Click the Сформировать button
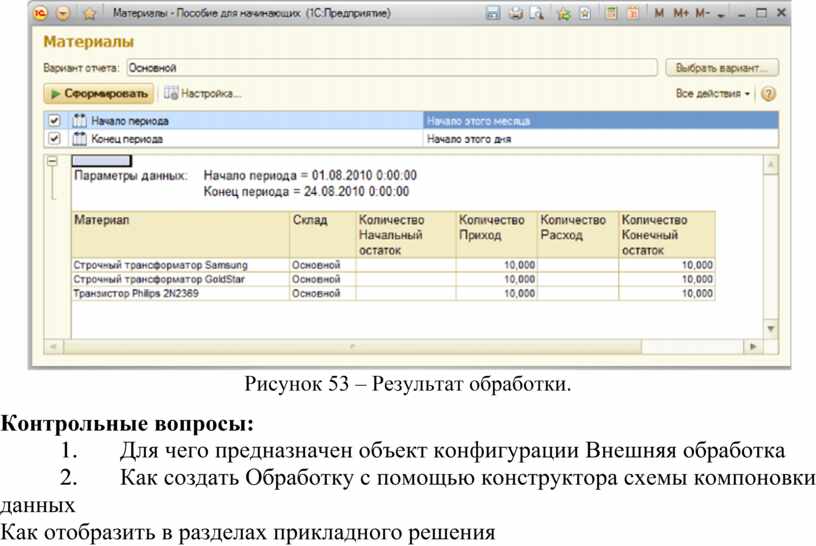 coord(99,94)
